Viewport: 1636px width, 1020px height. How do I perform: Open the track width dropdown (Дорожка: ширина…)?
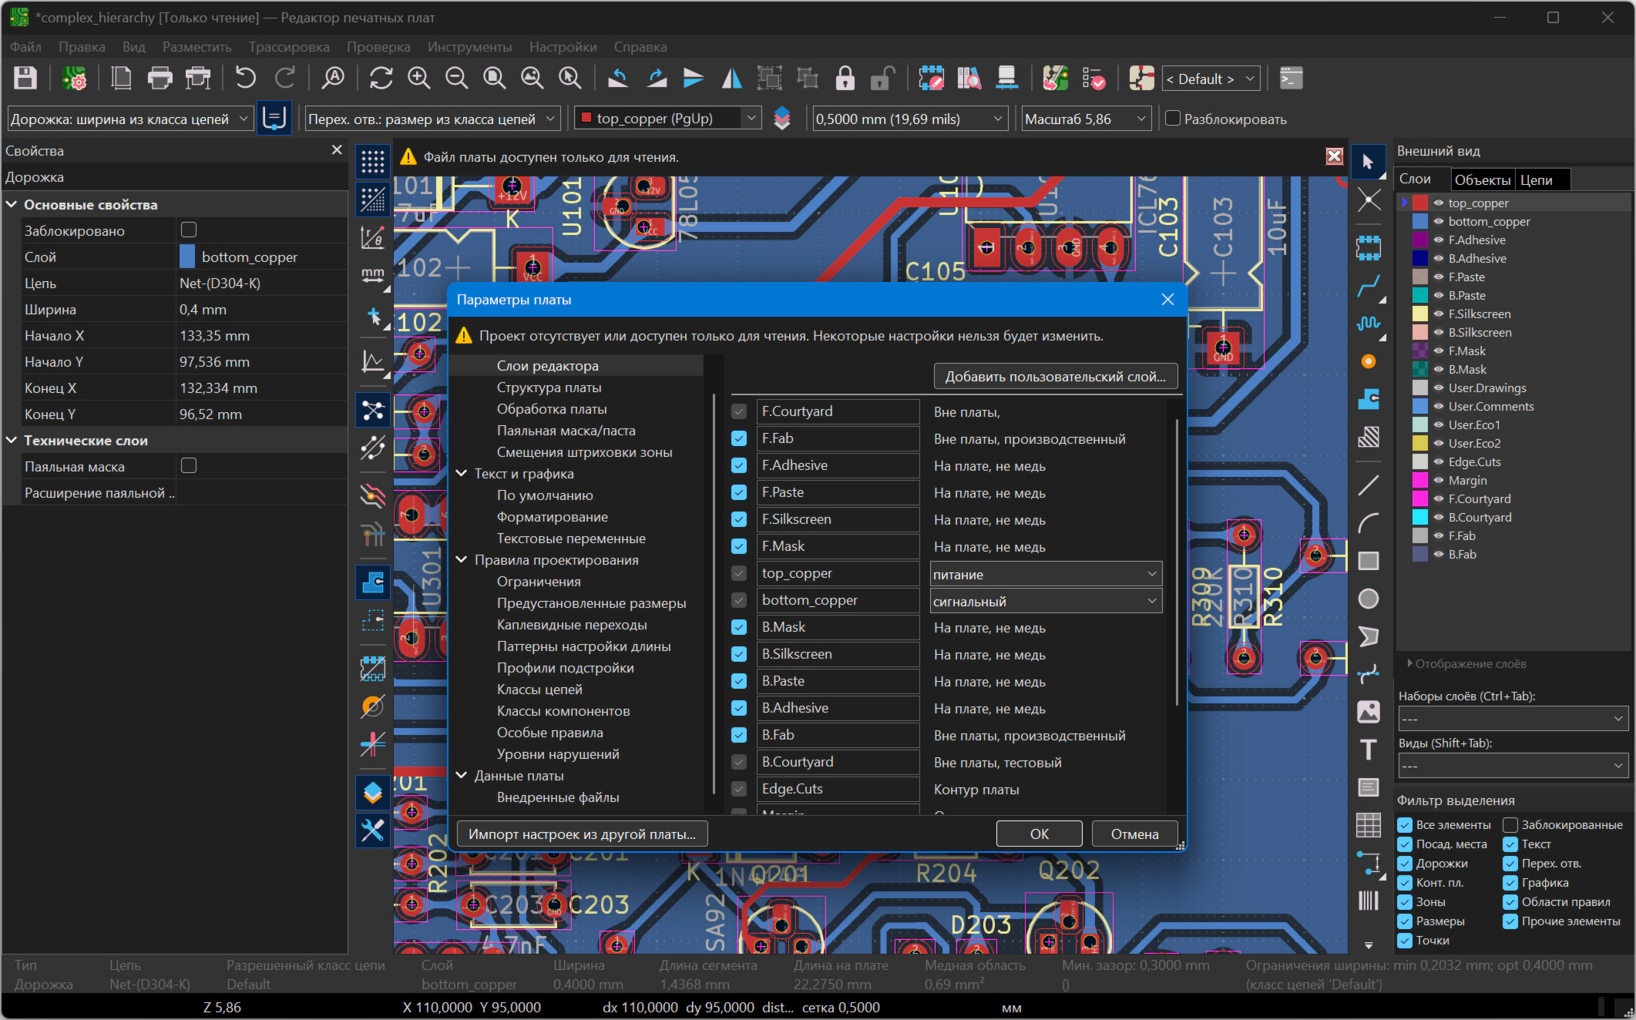click(130, 119)
